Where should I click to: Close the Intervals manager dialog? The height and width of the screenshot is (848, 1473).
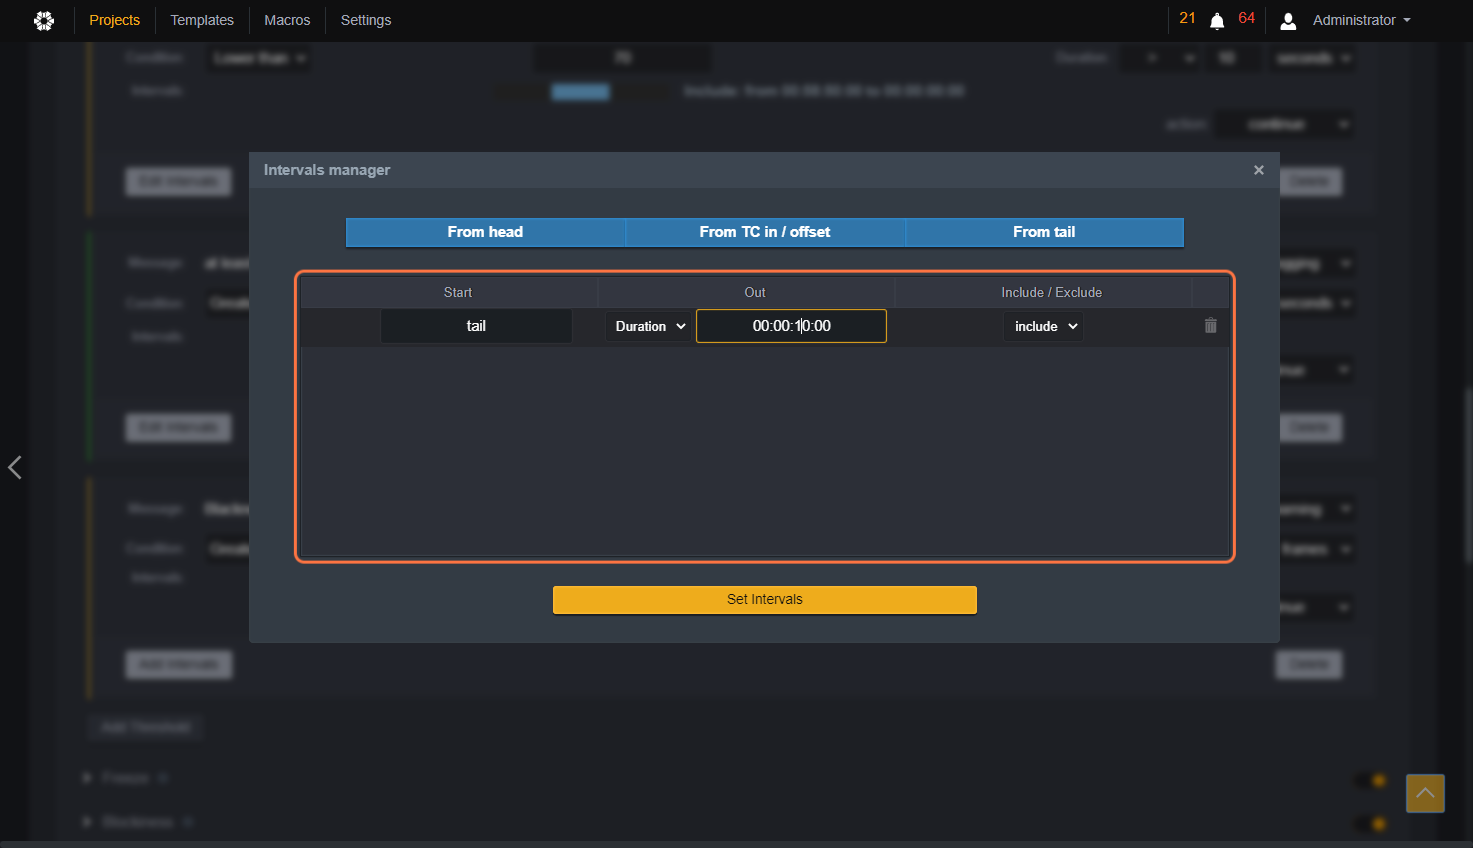tap(1259, 170)
